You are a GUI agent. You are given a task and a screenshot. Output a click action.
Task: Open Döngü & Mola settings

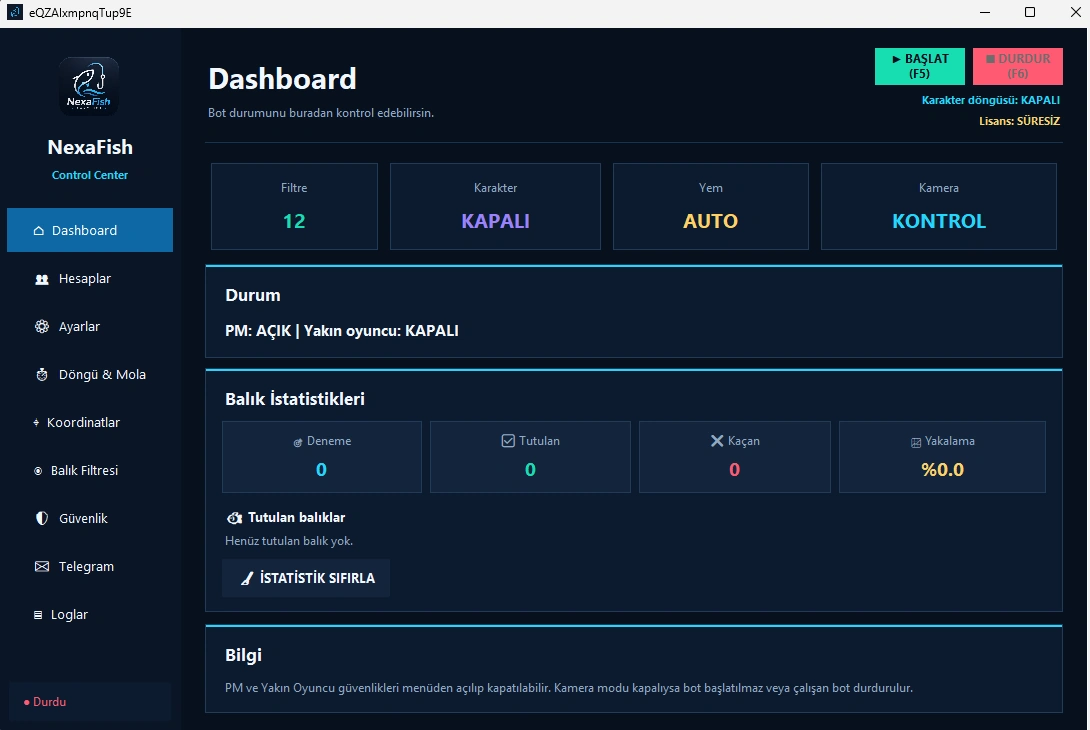90,375
